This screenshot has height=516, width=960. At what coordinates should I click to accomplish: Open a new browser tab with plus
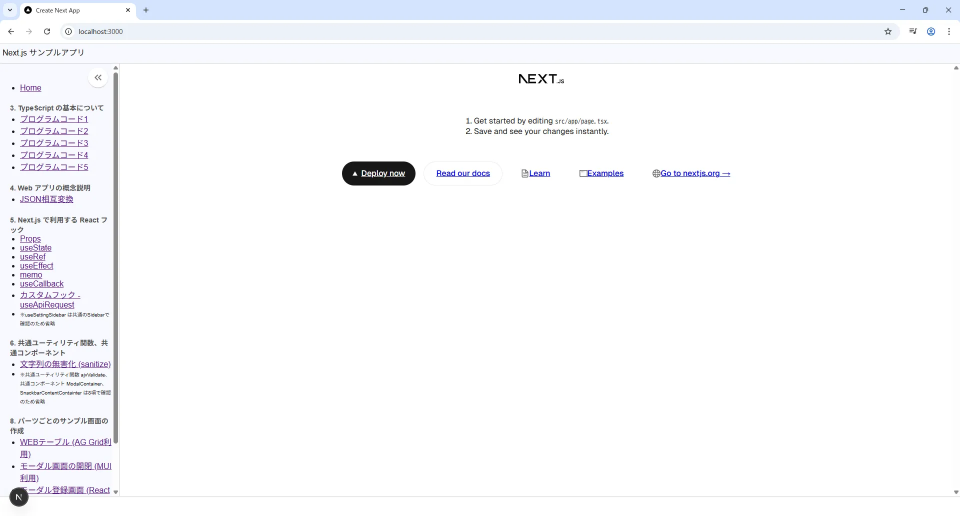146,10
